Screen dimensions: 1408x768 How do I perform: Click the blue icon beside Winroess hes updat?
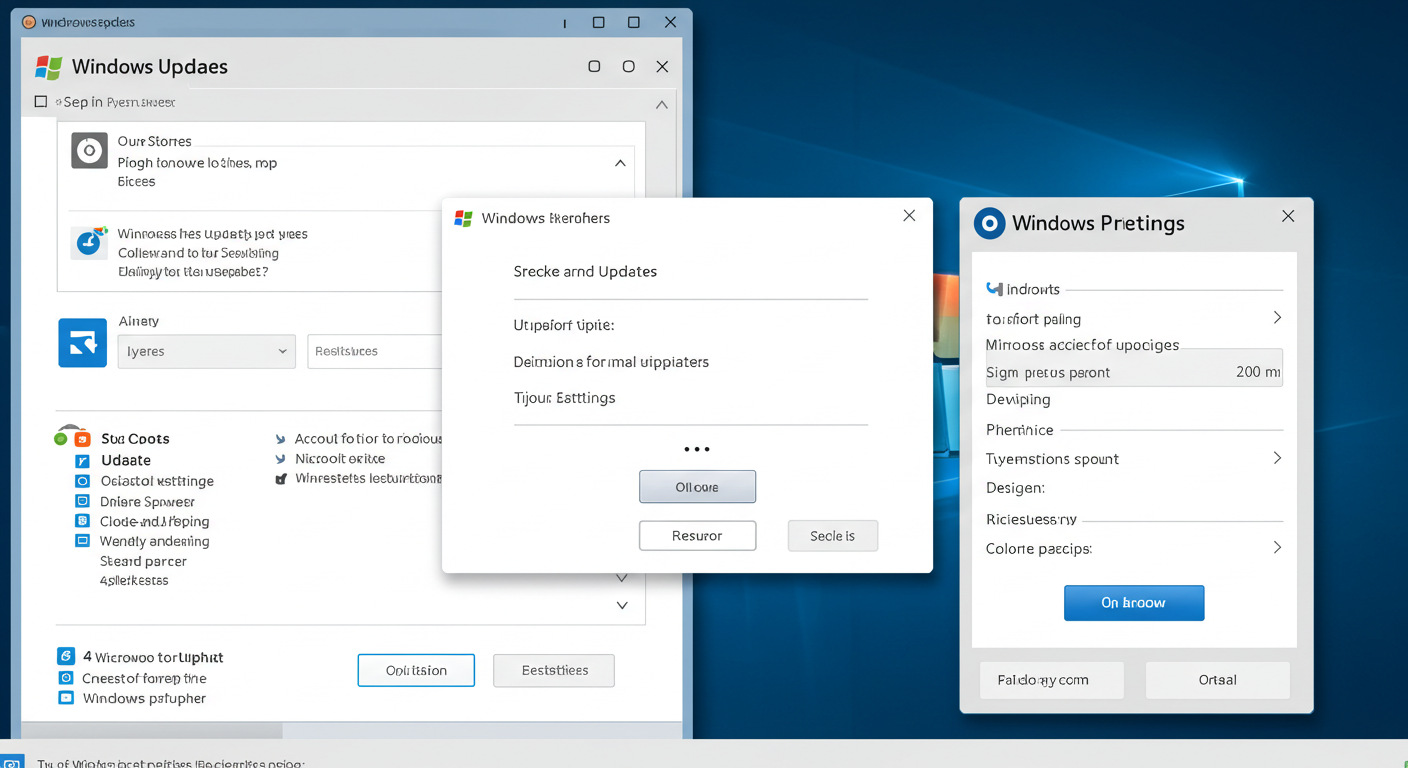(89, 243)
